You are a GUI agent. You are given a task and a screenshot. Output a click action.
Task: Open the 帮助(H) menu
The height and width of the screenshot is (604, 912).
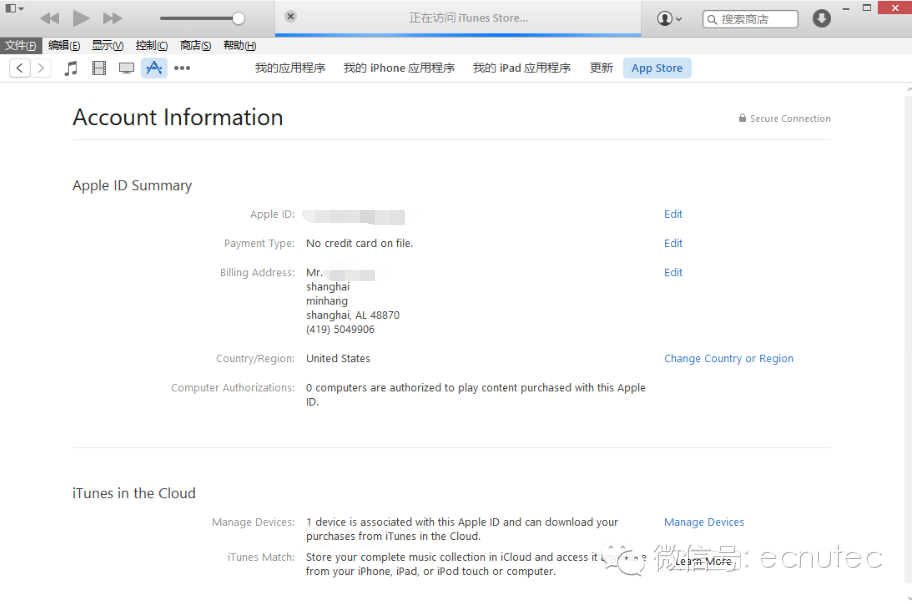click(240, 45)
